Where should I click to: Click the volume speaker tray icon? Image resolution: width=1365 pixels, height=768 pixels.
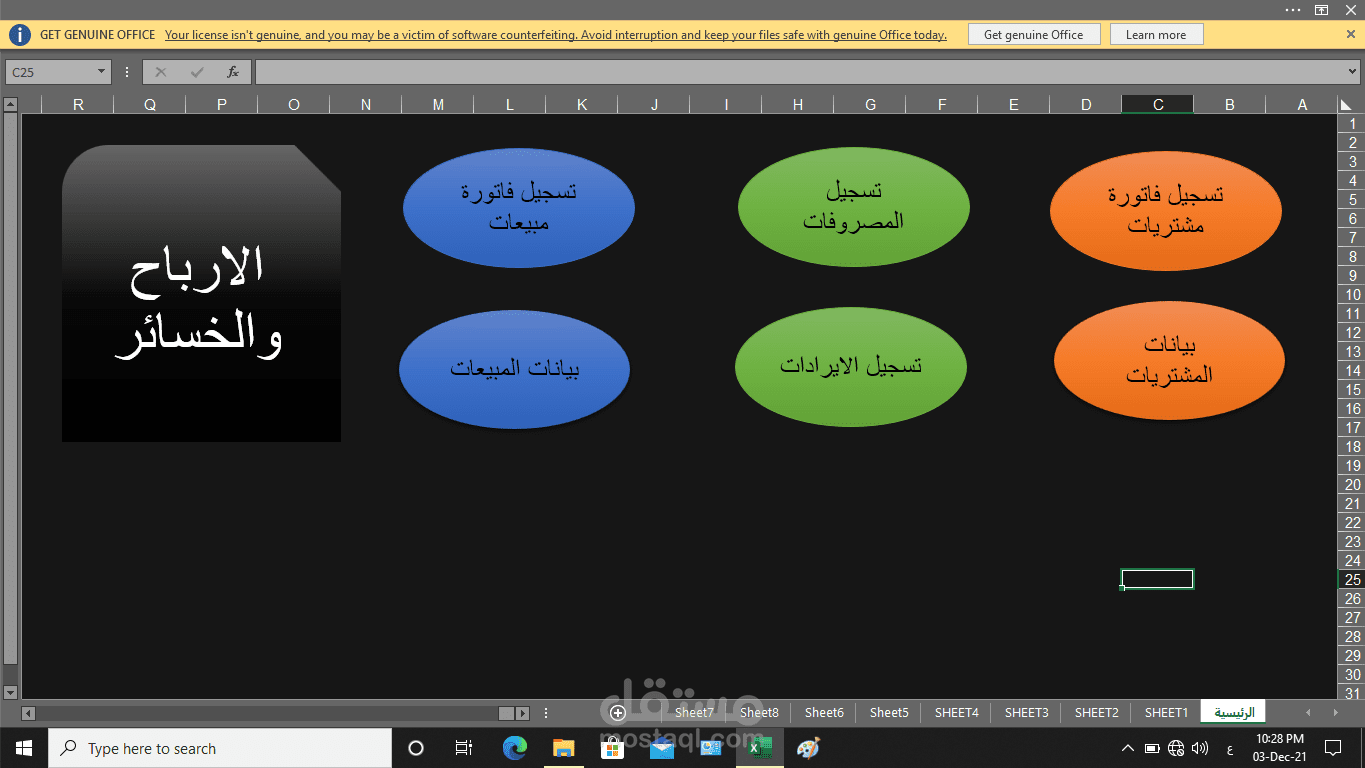tap(1200, 748)
